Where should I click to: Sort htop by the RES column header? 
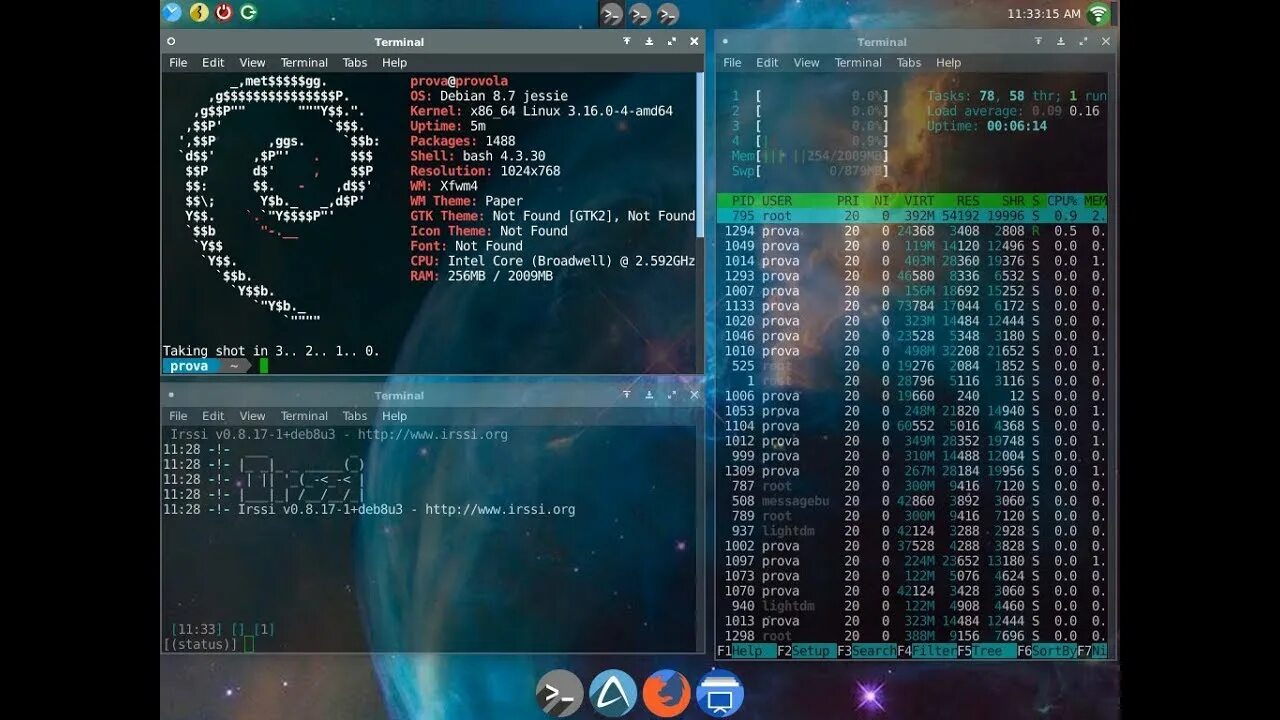968,201
